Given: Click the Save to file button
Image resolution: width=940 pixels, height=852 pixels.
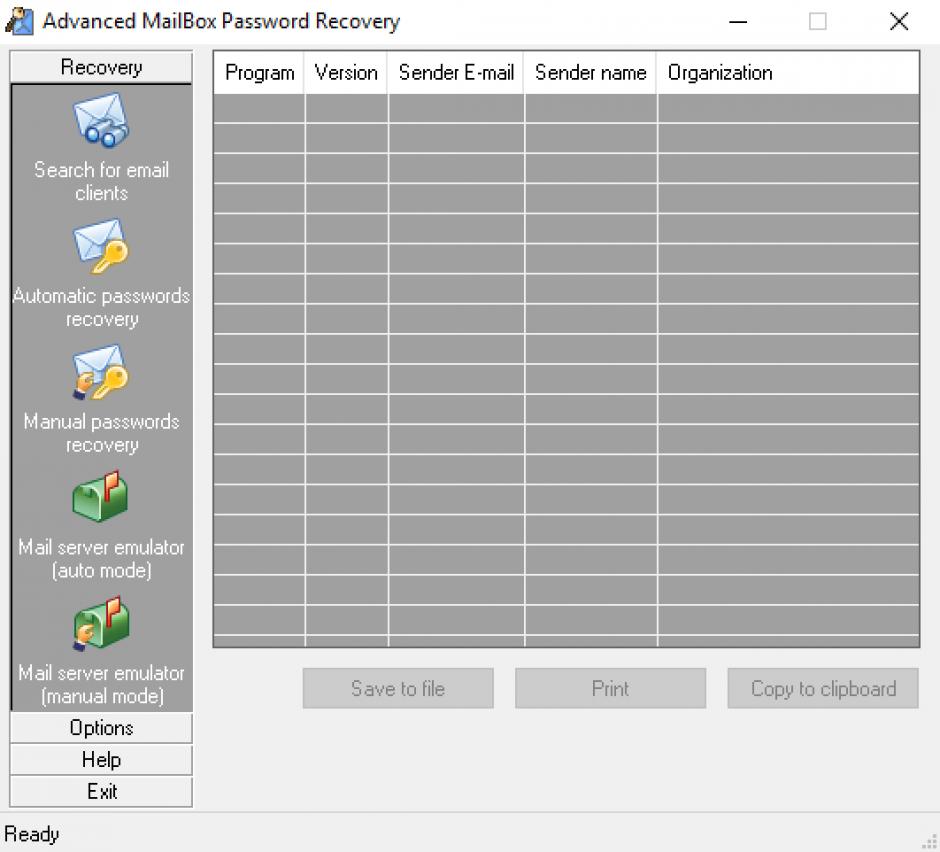Looking at the screenshot, I should pyautogui.click(x=398, y=688).
